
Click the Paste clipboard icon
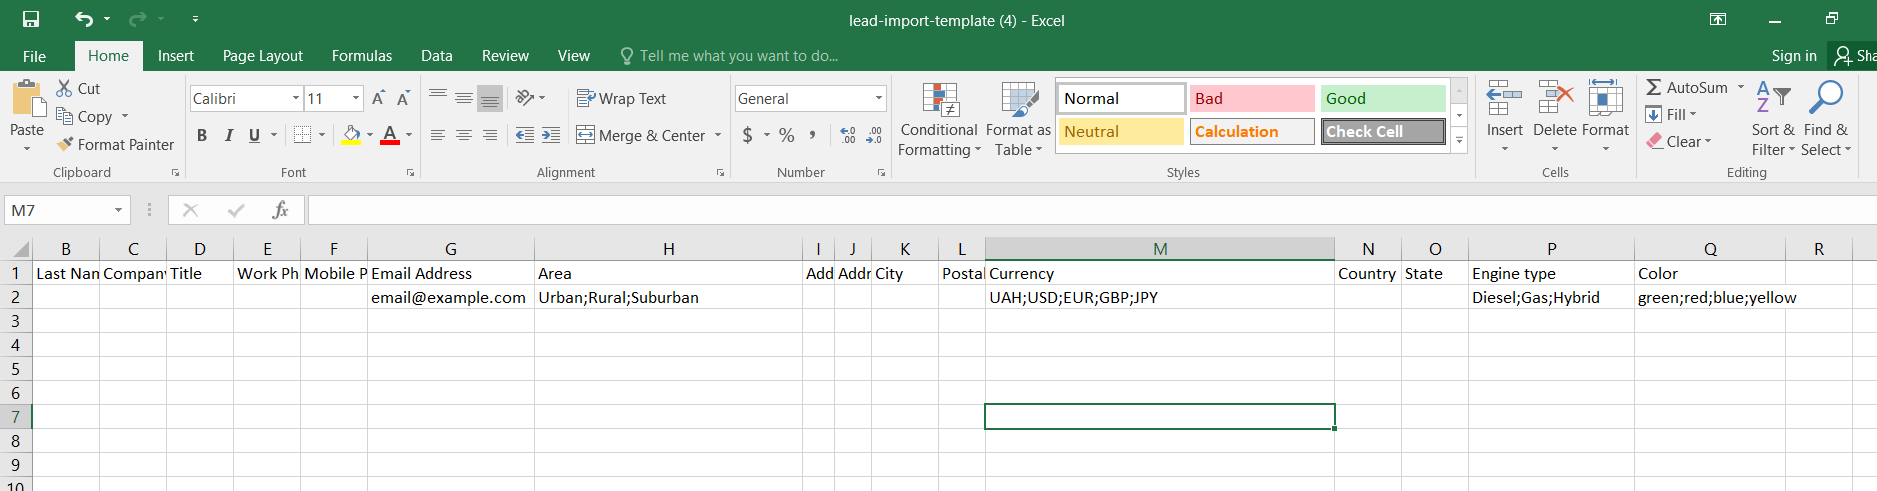pyautogui.click(x=27, y=100)
